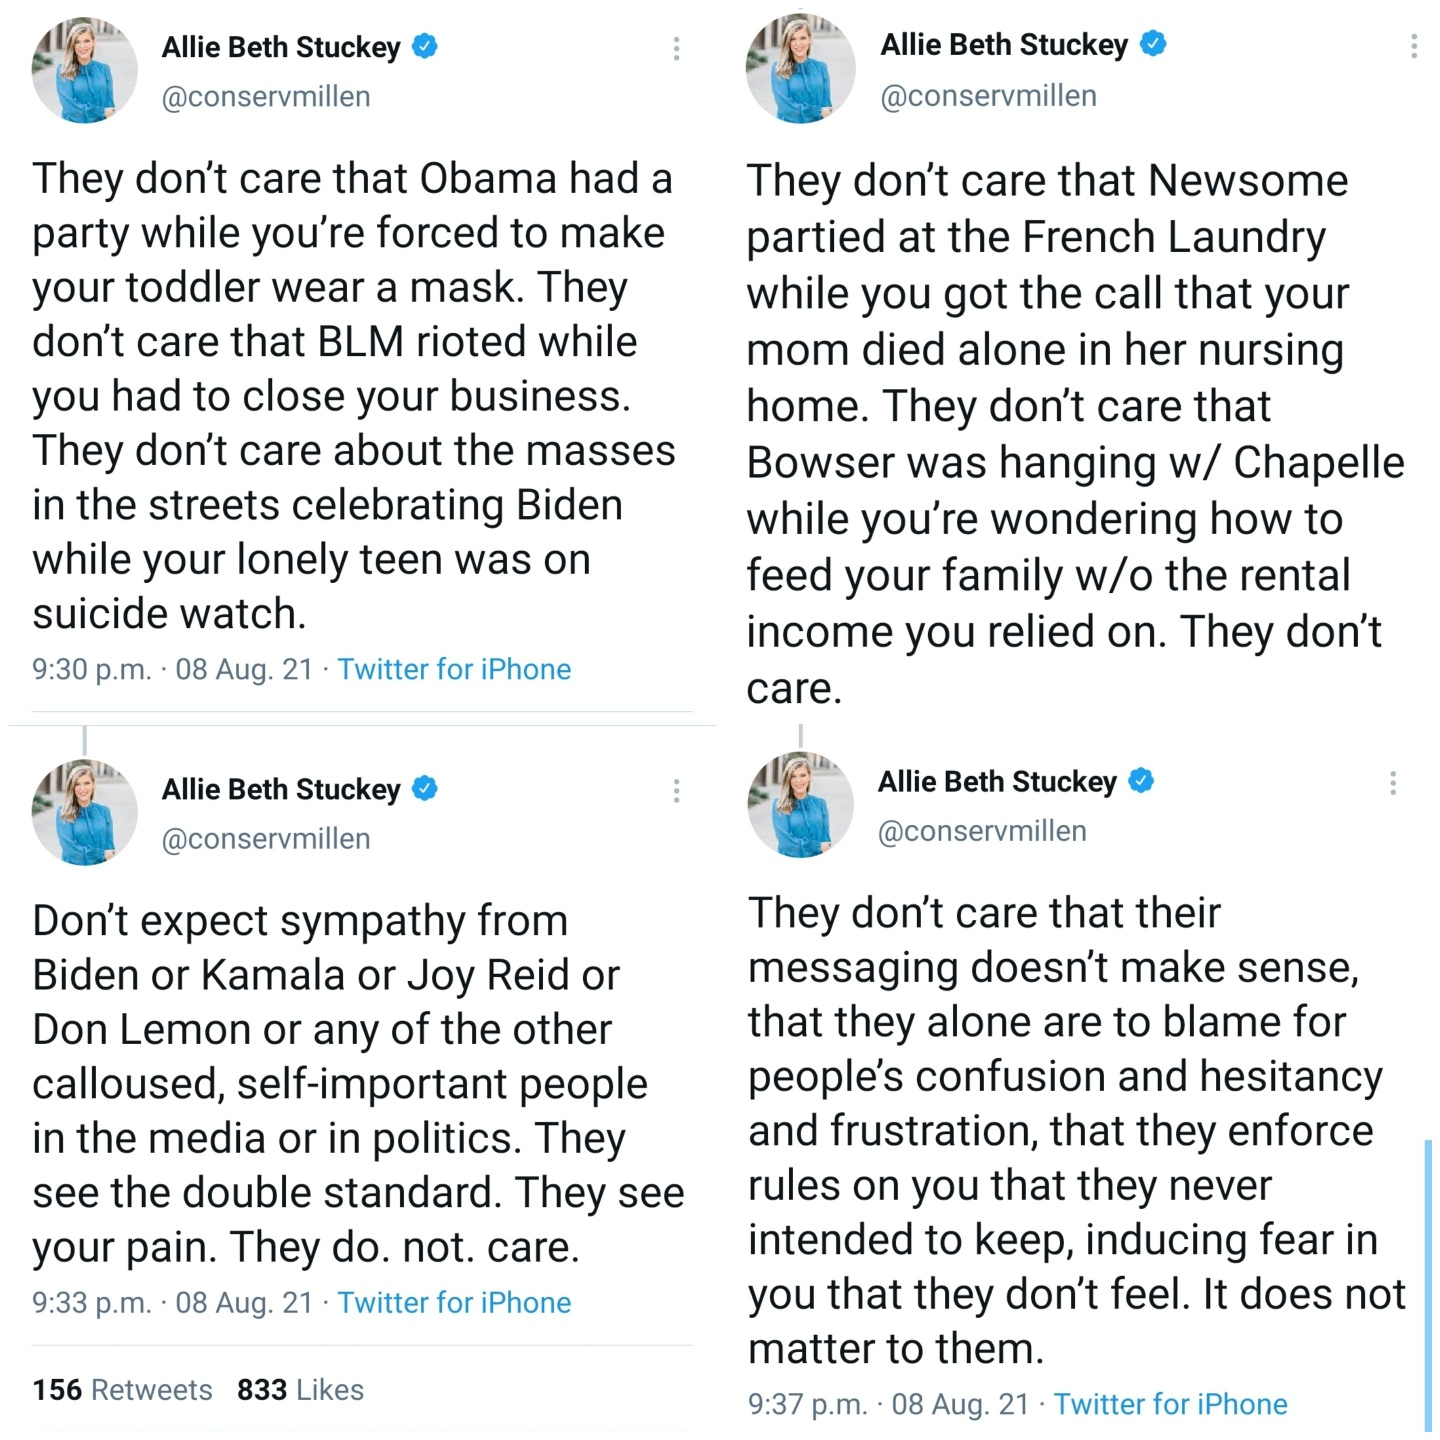Open more options on the Newsome French Laundry tweet

click(x=1413, y=46)
